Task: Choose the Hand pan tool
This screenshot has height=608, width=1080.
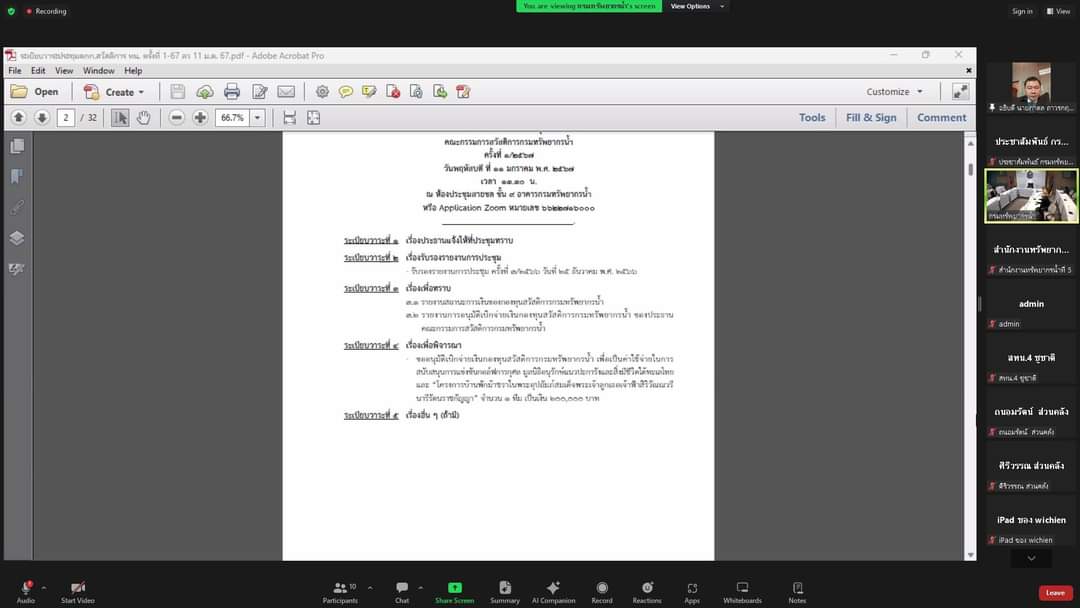Action: tap(143, 118)
